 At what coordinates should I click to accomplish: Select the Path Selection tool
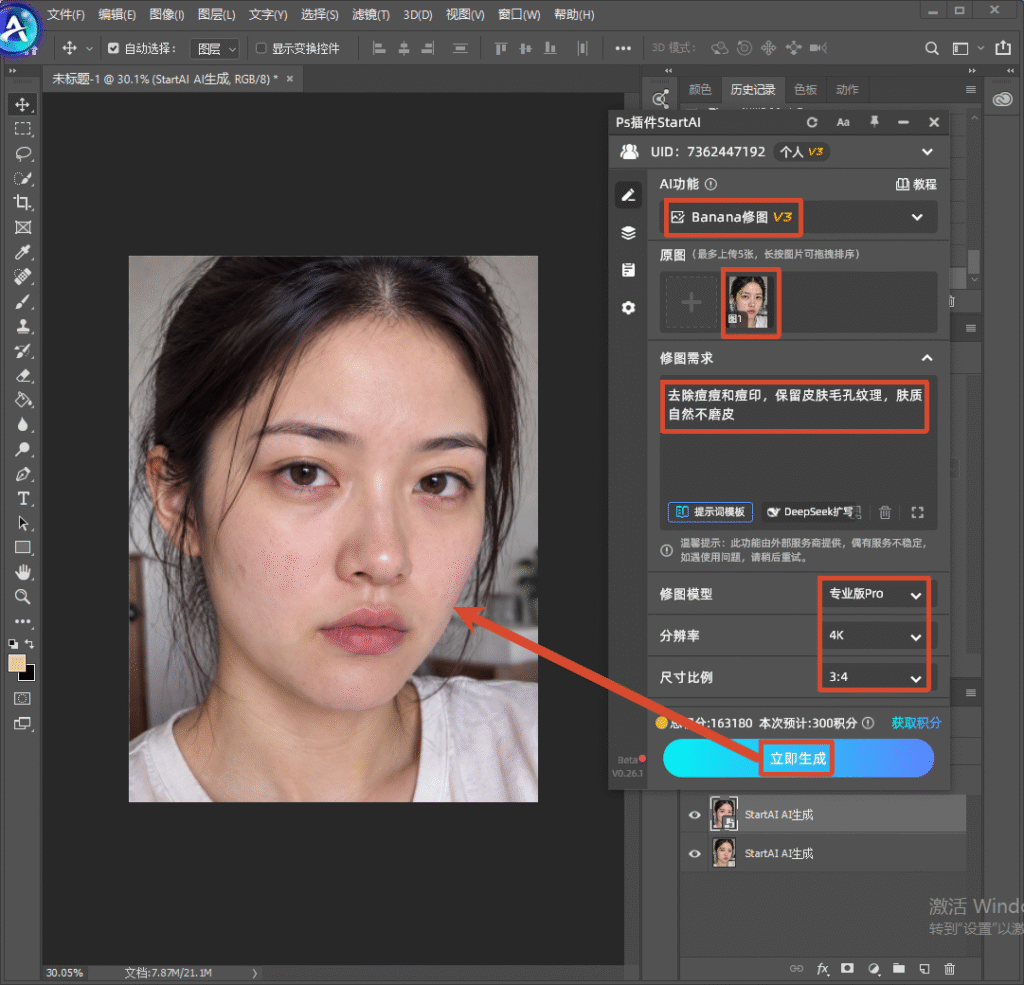point(23,523)
